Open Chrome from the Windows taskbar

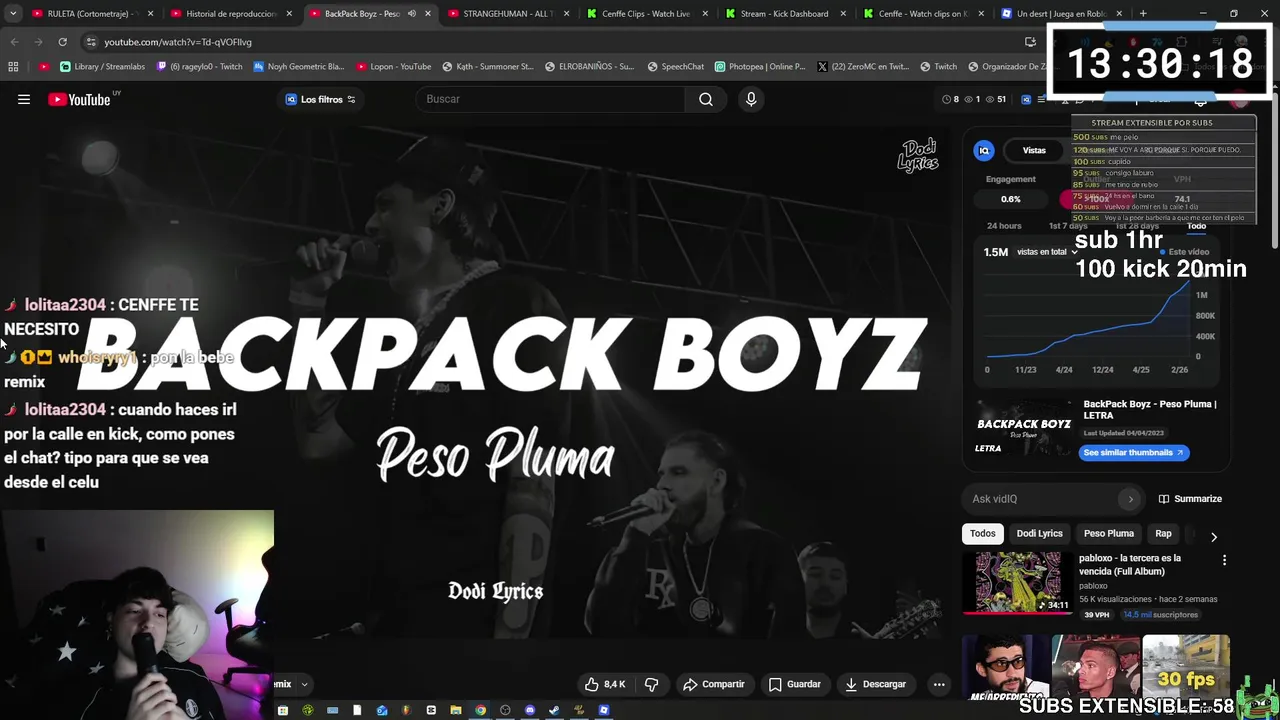(480, 710)
